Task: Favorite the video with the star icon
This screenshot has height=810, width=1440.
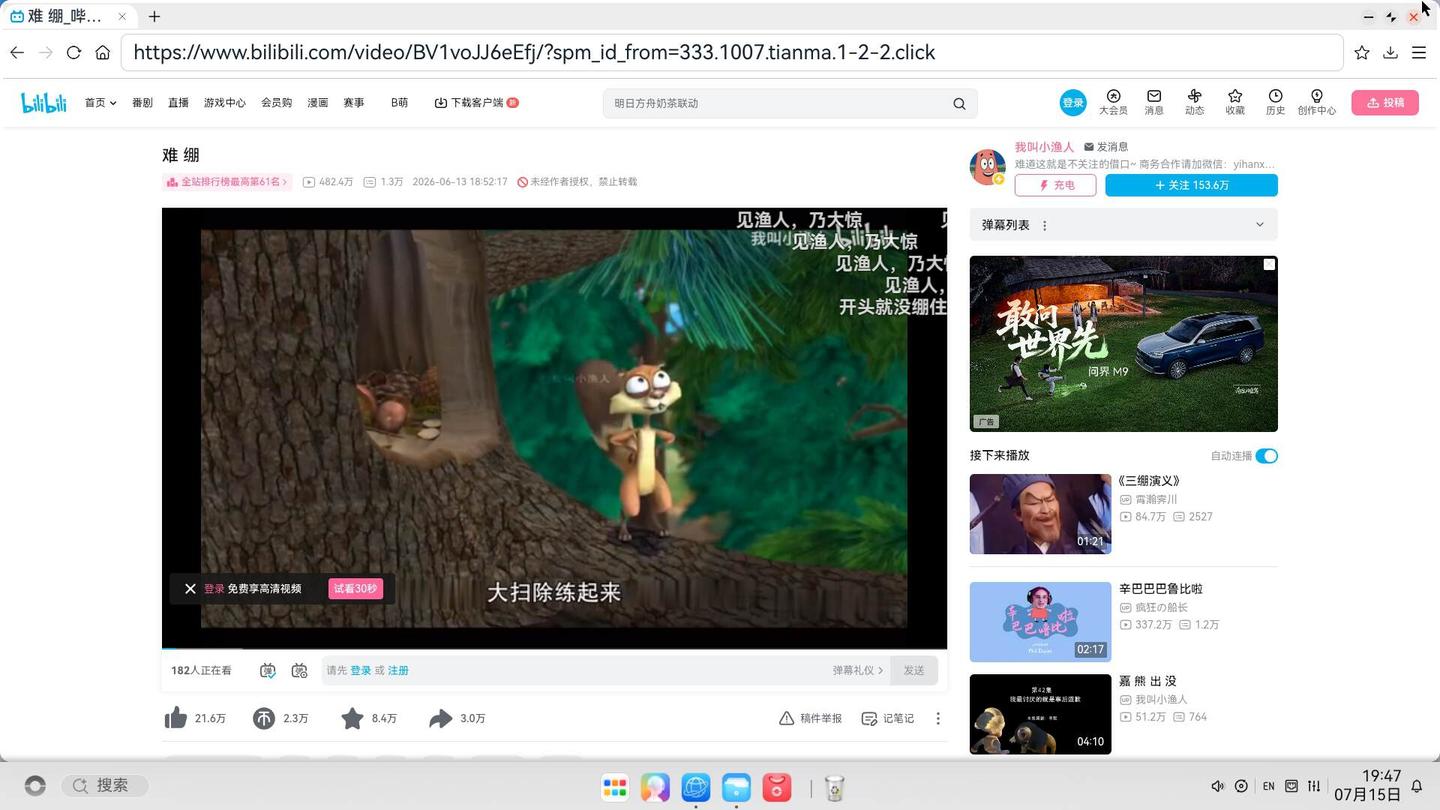Action: [x=352, y=718]
